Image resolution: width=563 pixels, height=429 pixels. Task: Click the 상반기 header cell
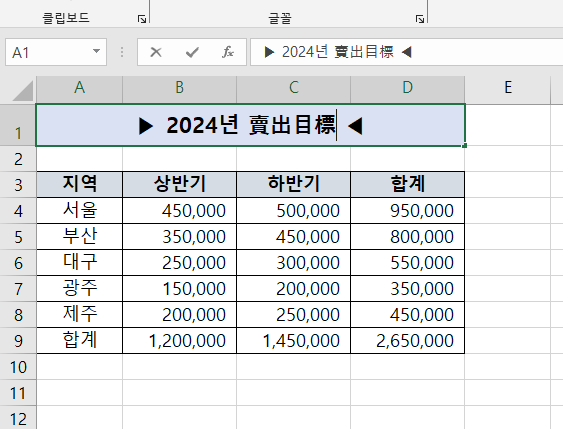click(180, 185)
